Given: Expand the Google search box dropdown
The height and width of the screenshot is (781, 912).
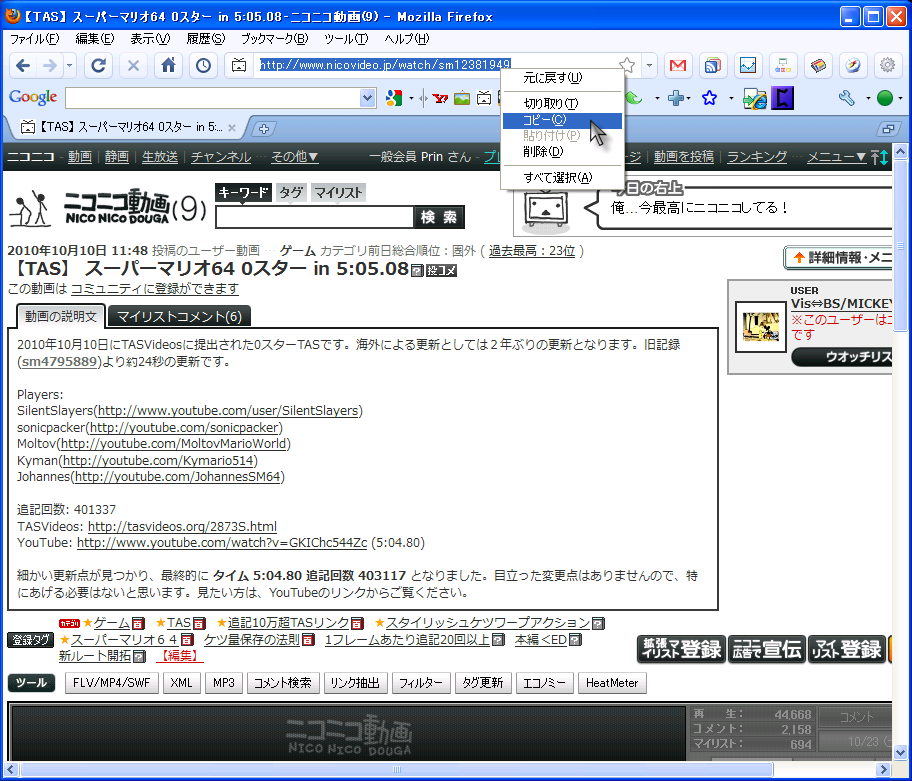Looking at the screenshot, I should point(367,98).
